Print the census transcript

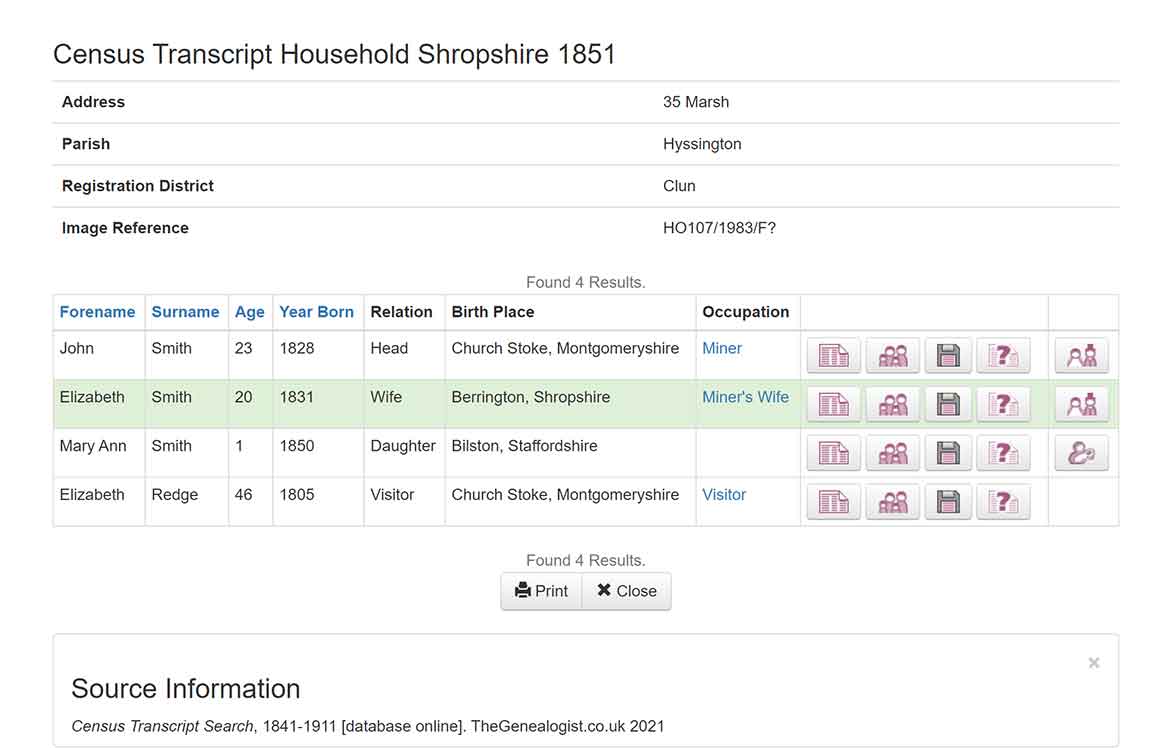pyautogui.click(x=541, y=591)
